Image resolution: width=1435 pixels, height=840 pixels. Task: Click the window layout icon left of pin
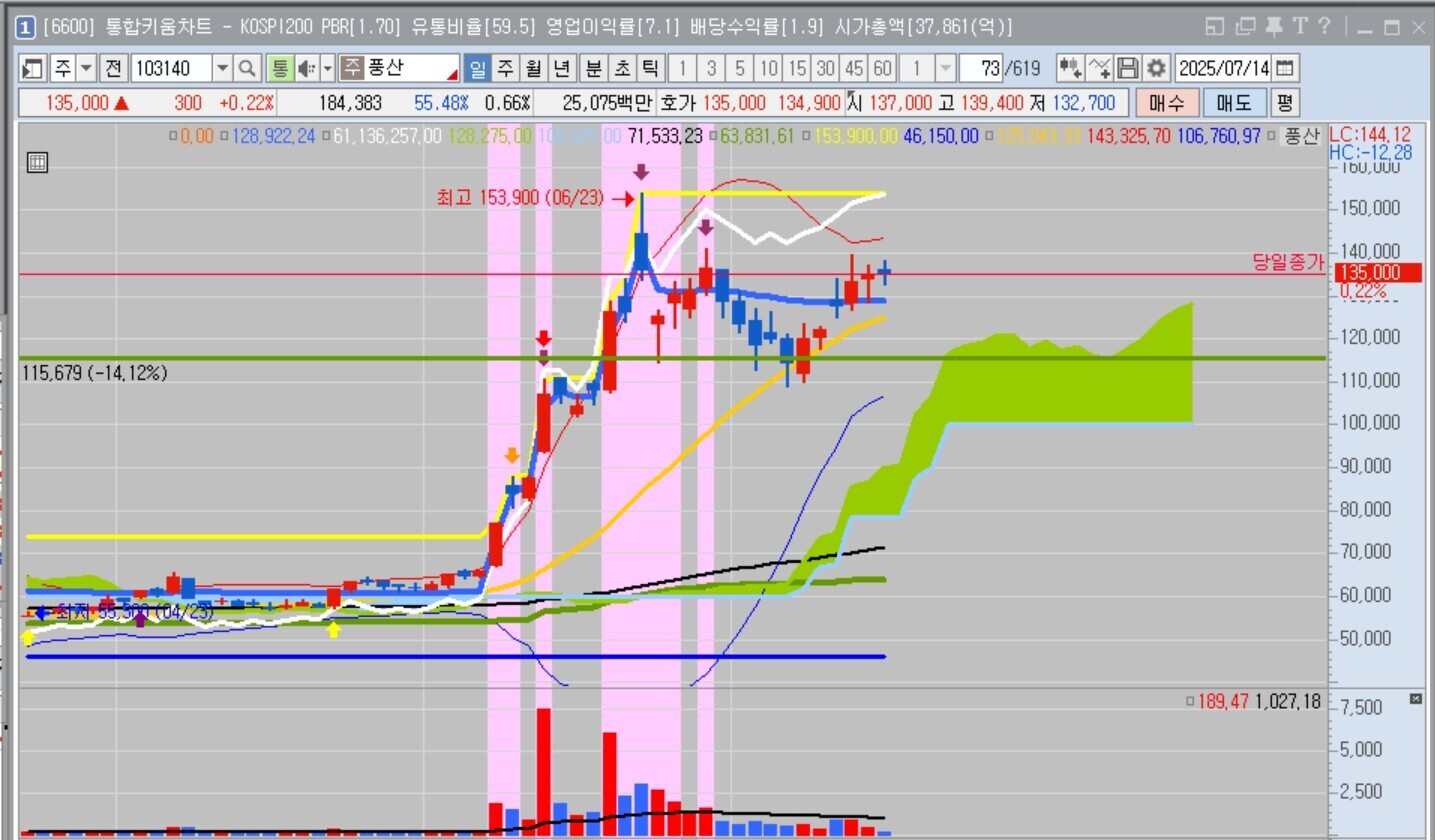coord(1245,27)
